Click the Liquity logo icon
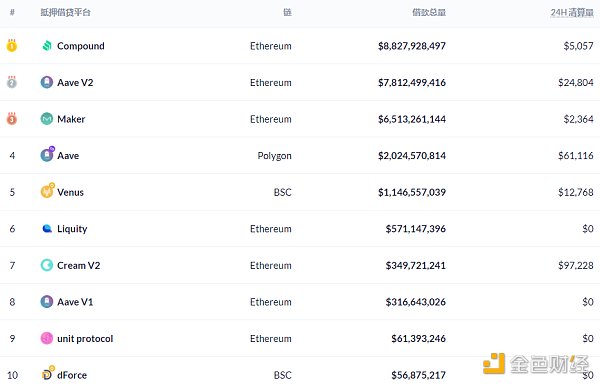The height and width of the screenshot is (385, 600). (47, 228)
